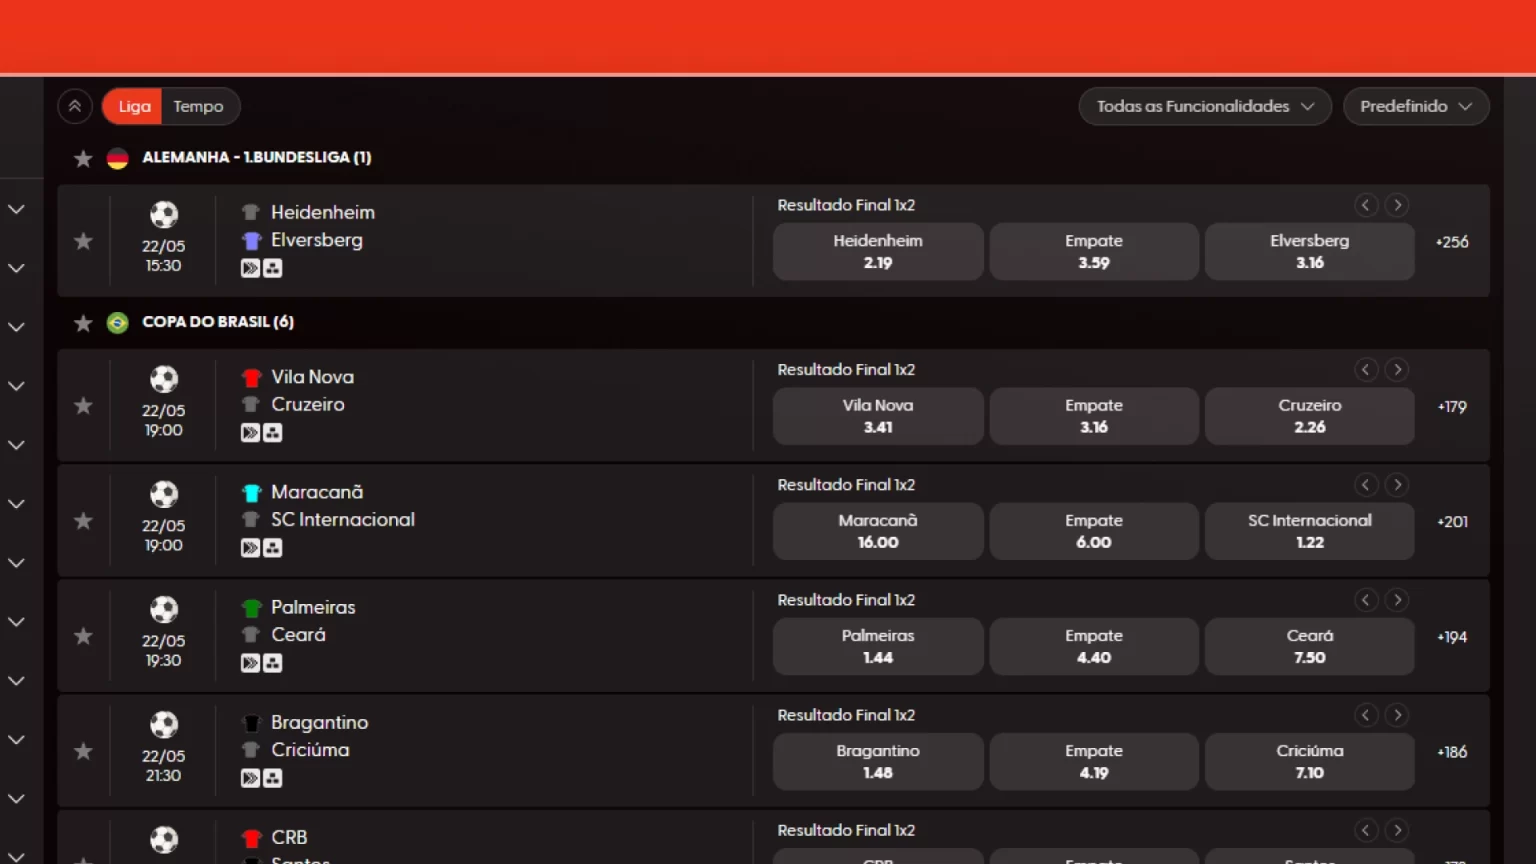Switch to the Tempo sorting tab
This screenshot has height=864, width=1536.
pos(198,106)
